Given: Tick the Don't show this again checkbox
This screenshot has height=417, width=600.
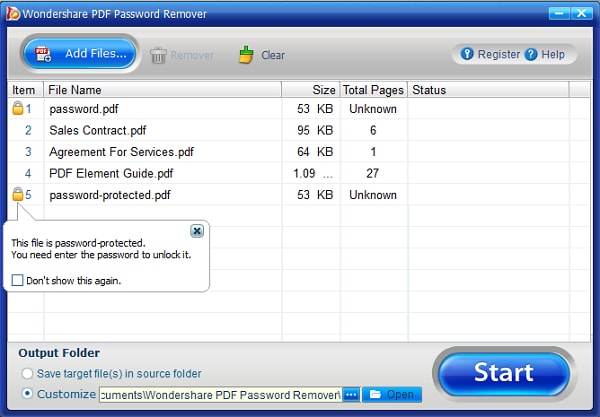Looking at the screenshot, I should coord(17,280).
